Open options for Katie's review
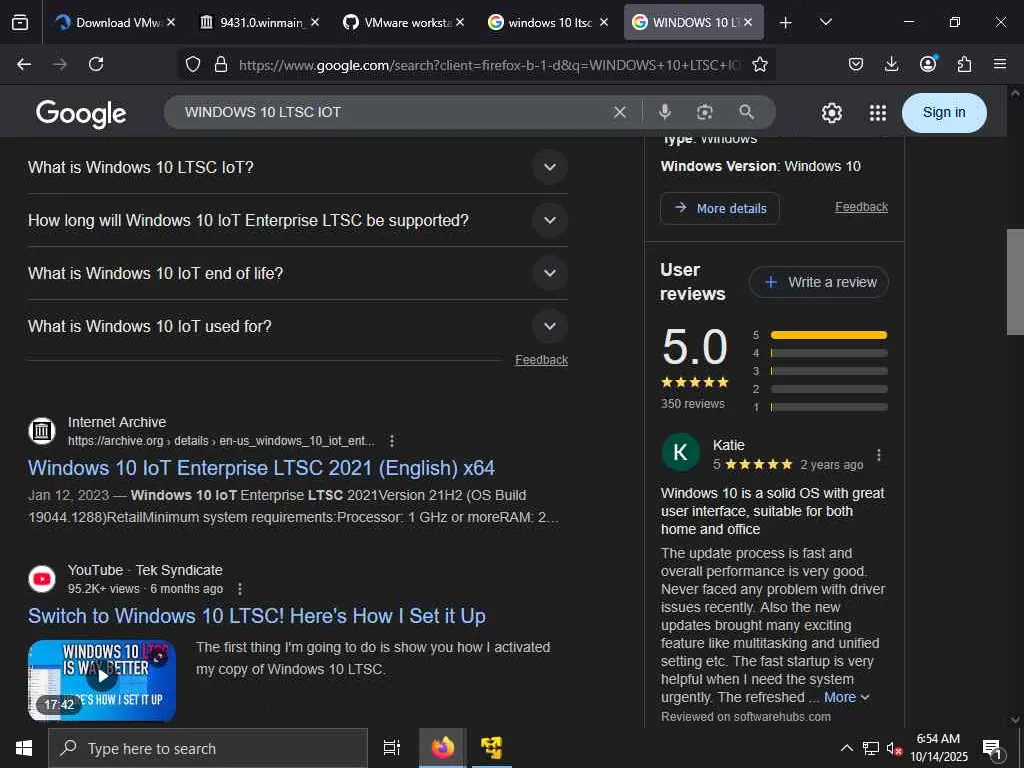The image size is (1024, 768). (x=879, y=455)
